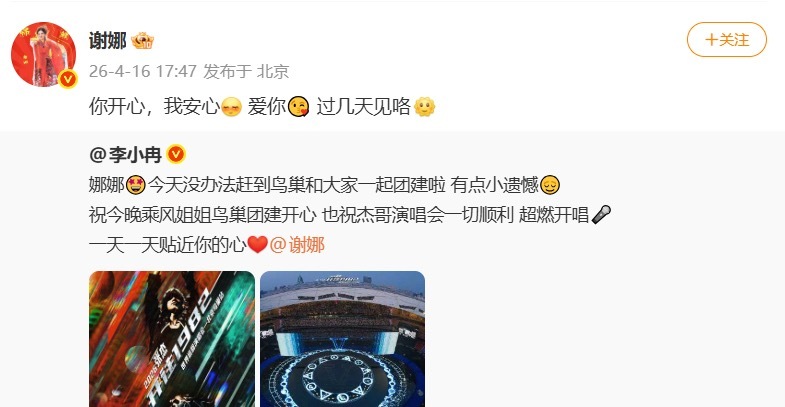Click the orange @谢娜 mention link
785x407 pixels.
(x=297, y=245)
